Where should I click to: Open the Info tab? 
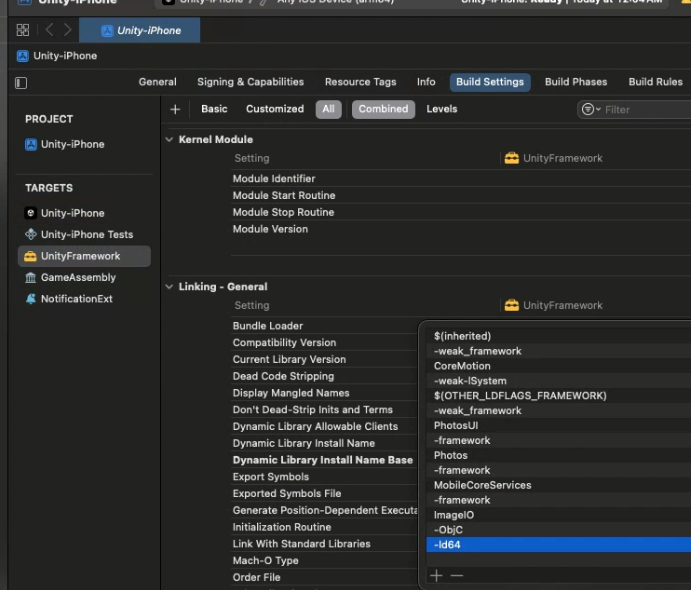426,82
